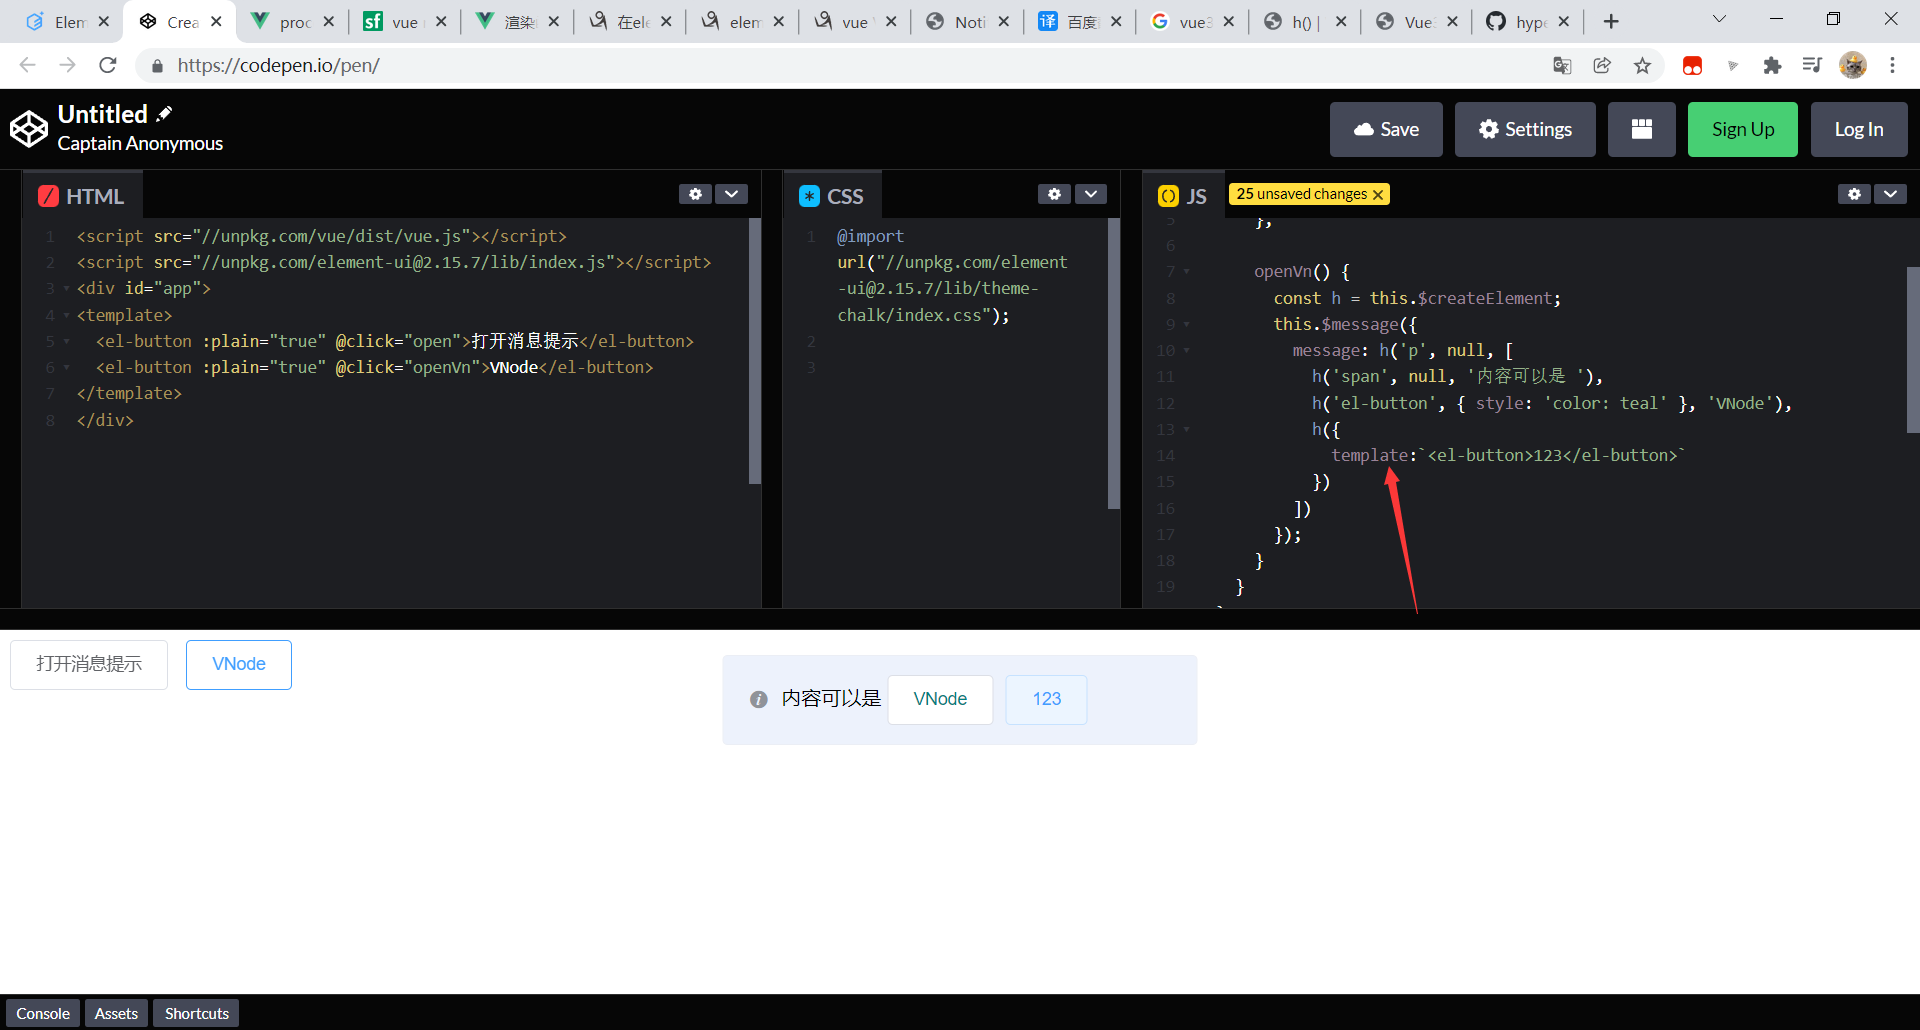1920x1030 pixels.
Task: Fold JS line 7 openVn function
Action: (1187, 272)
